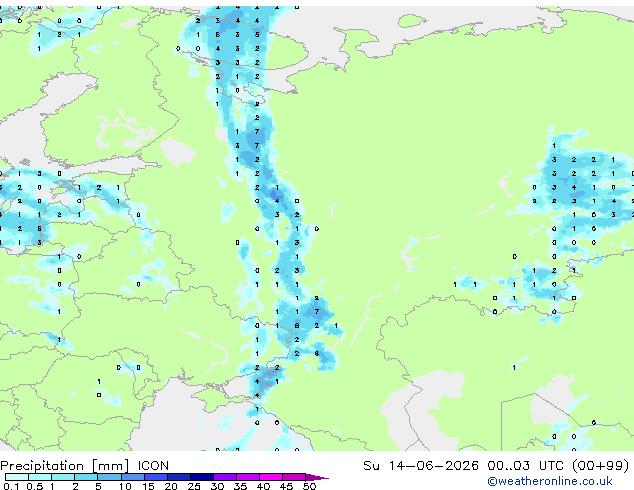The width and height of the screenshot is (634, 490).
Task: Pick the 35–40 mm magenta legend swatch
Action: 247,477
